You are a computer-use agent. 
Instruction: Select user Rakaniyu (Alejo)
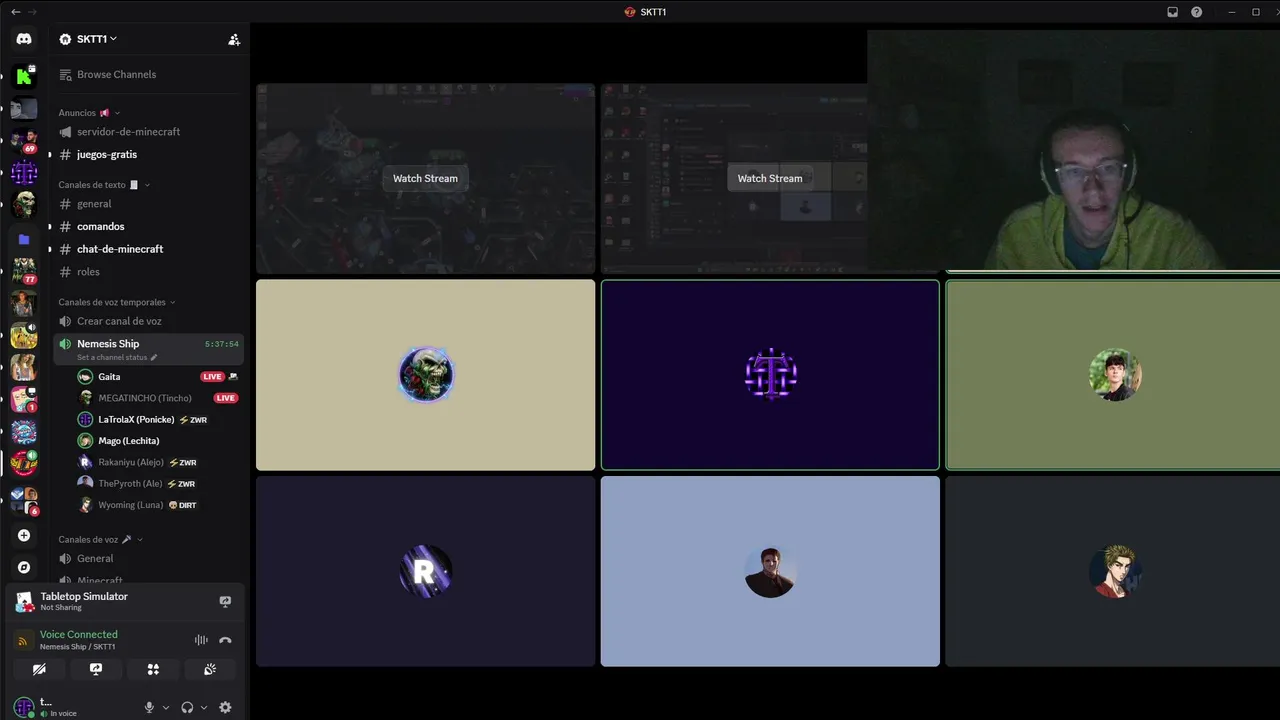pos(157,463)
